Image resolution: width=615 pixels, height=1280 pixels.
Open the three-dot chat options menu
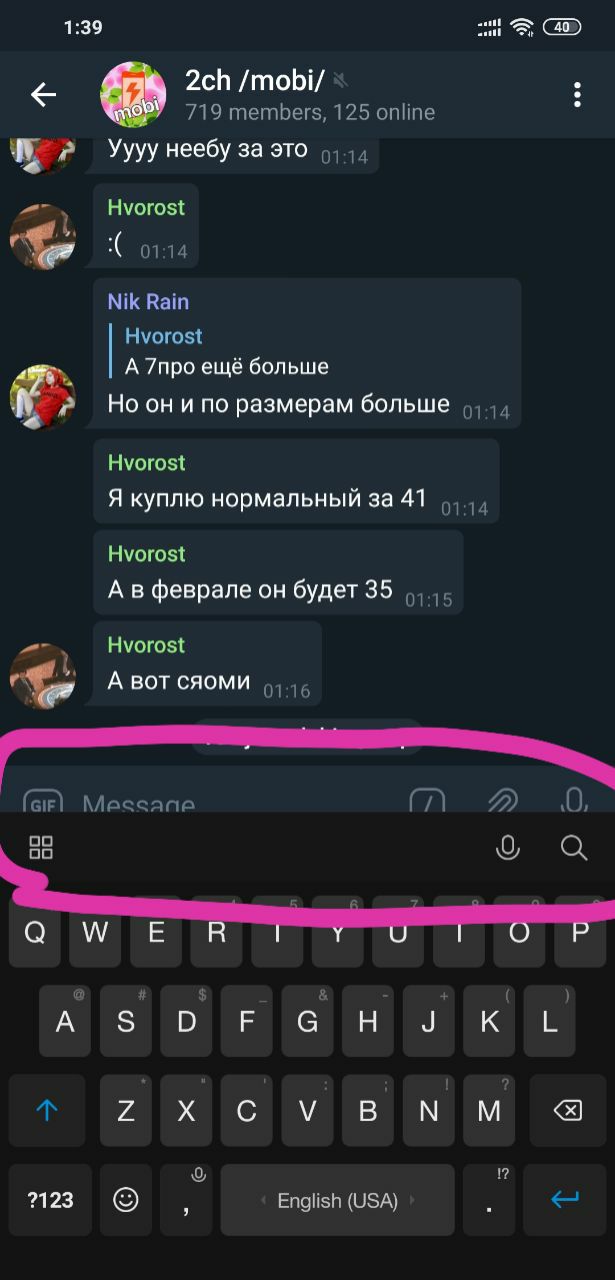(x=577, y=95)
